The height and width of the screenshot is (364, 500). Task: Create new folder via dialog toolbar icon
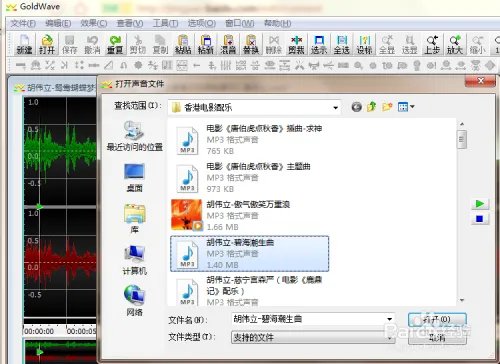387,107
